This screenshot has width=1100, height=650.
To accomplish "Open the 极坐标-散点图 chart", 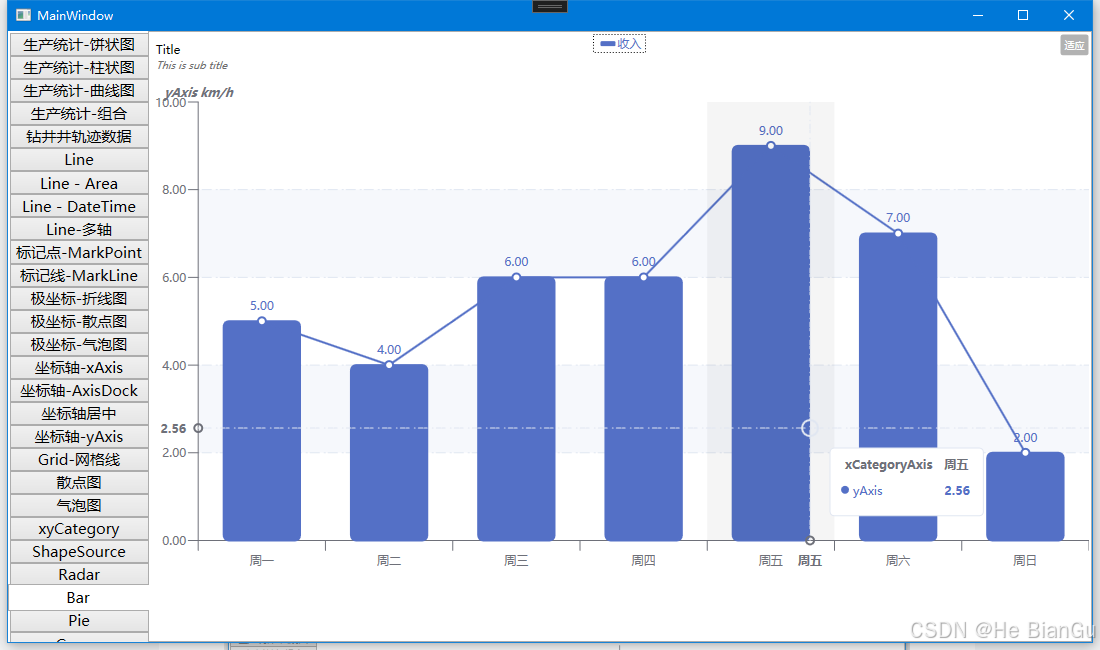I will pyautogui.click(x=79, y=321).
